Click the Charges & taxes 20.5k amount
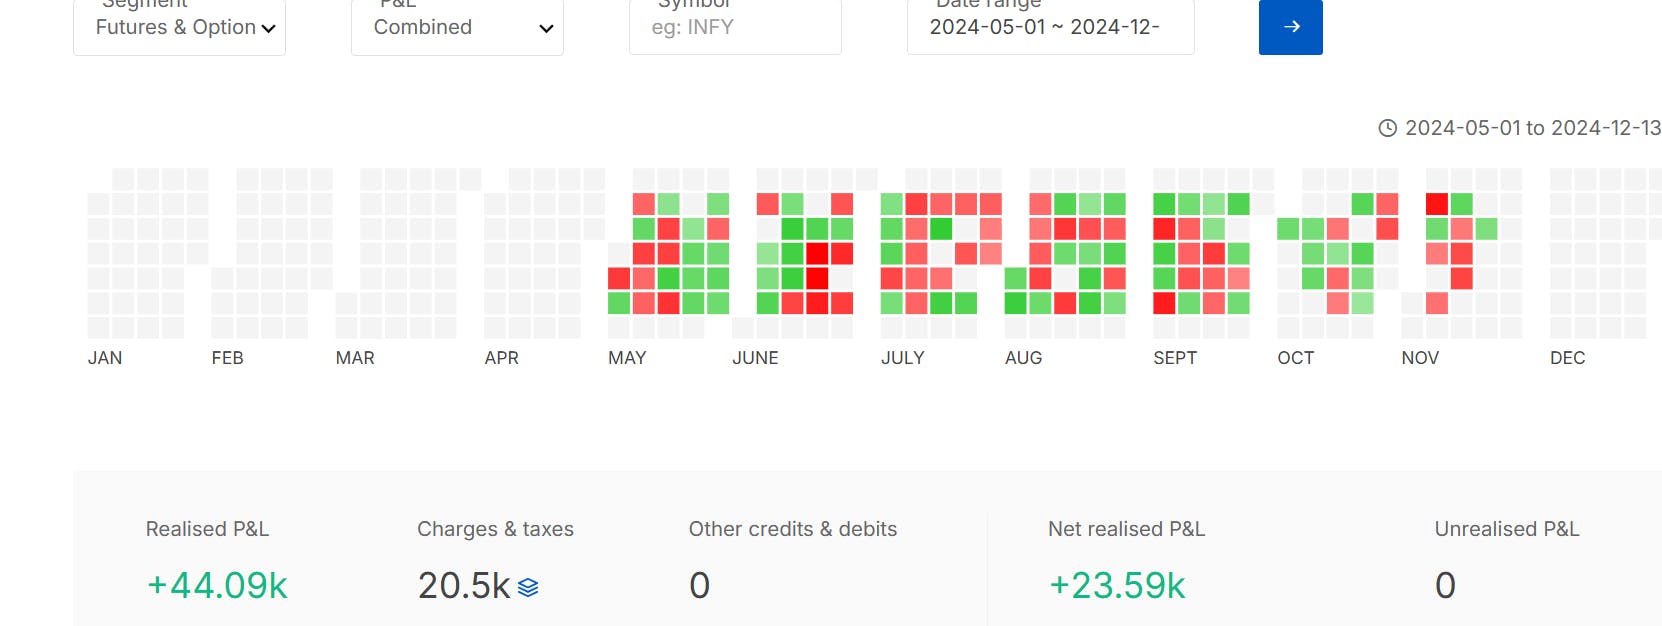1662x626 pixels. click(x=464, y=586)
